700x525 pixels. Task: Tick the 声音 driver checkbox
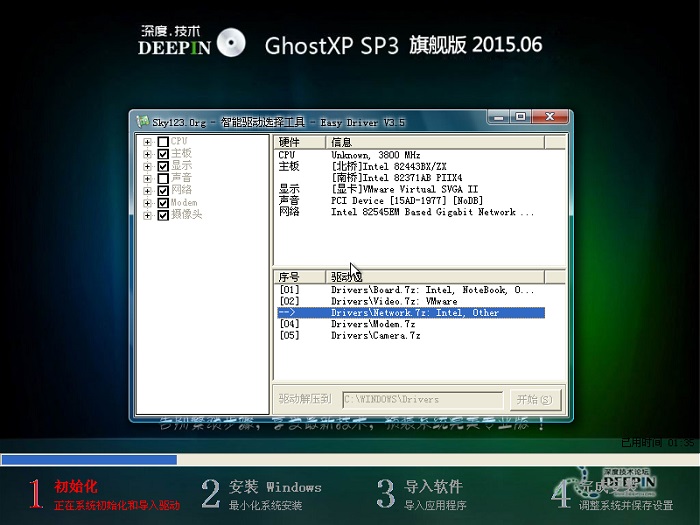tap(163, 179)
